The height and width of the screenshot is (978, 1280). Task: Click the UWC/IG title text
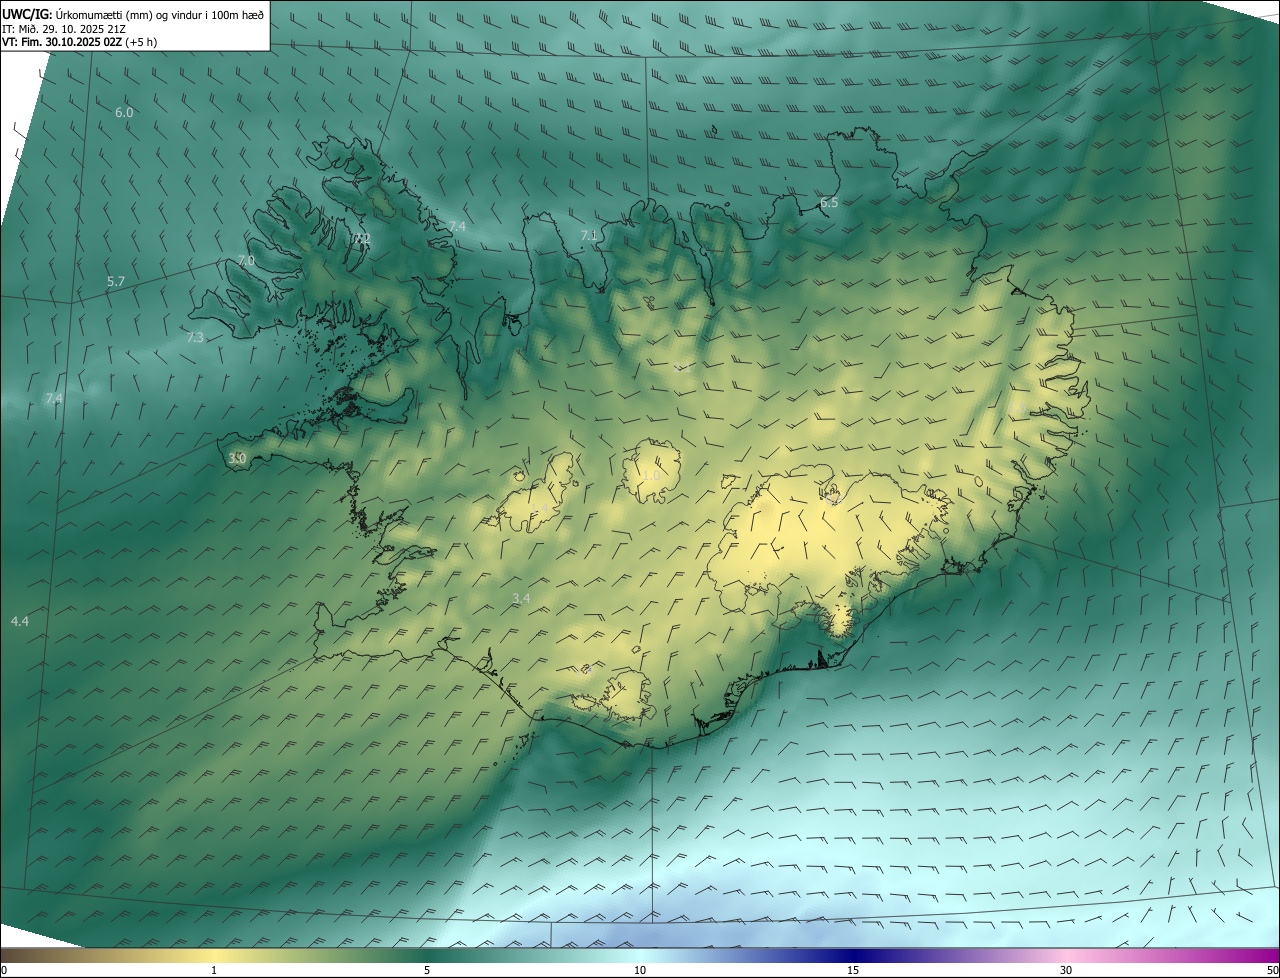pos(27,14)
